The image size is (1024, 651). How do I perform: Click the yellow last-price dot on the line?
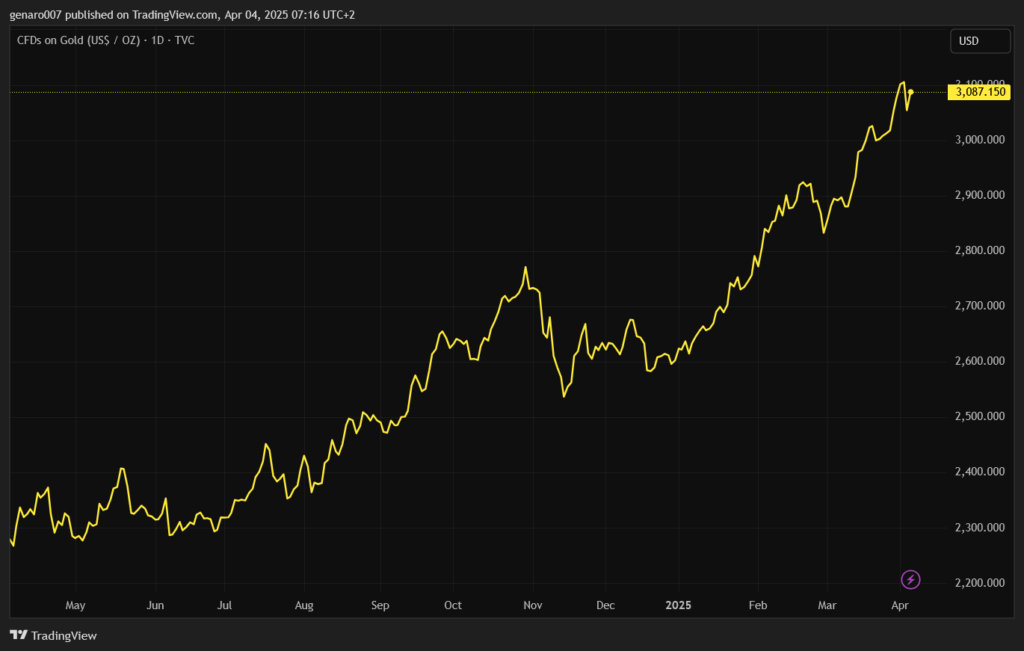911,92
